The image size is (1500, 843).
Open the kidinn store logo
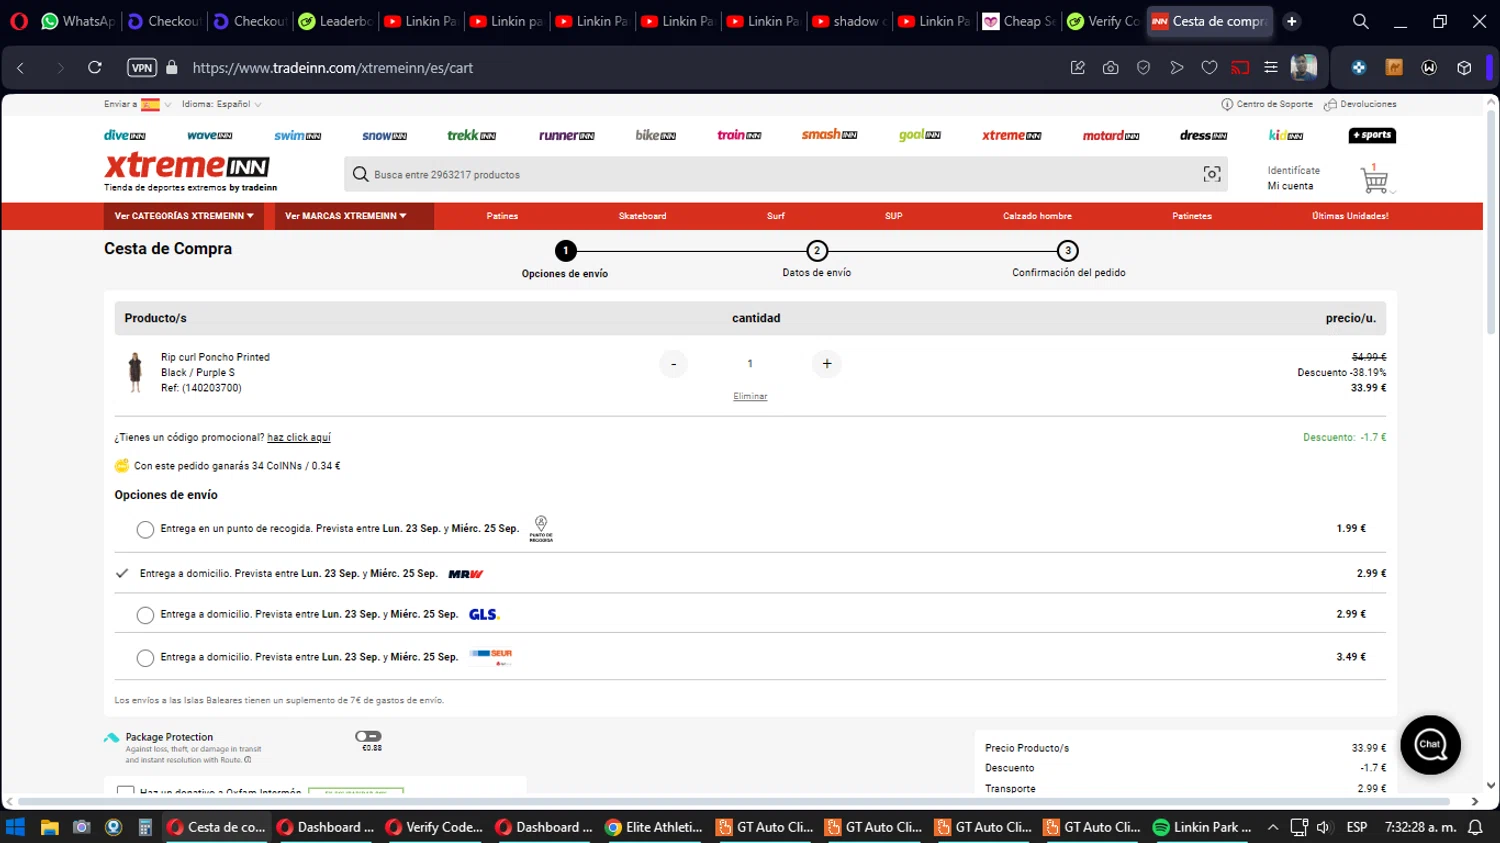1286,135
